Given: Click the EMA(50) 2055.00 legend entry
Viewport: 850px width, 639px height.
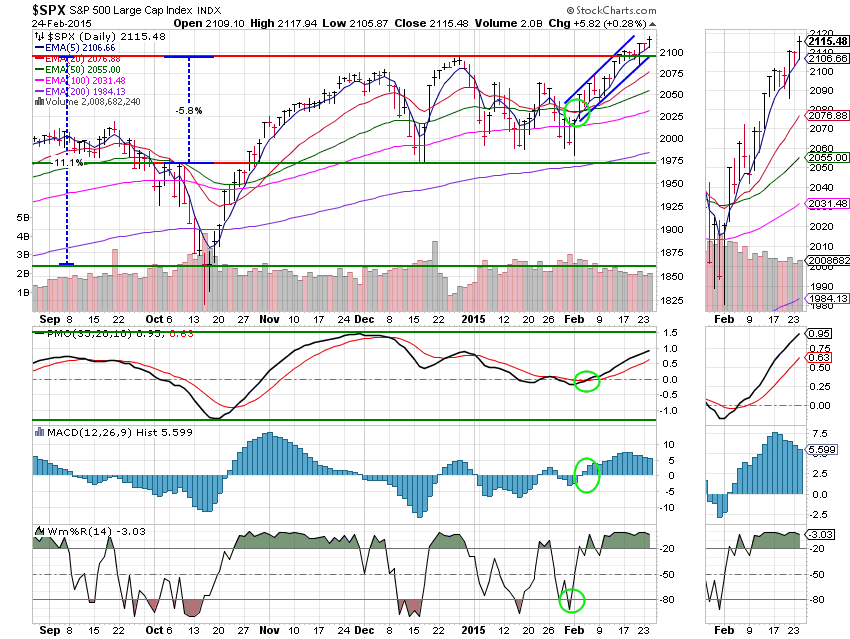Looking at the screenshot, I should click(78, 69).
